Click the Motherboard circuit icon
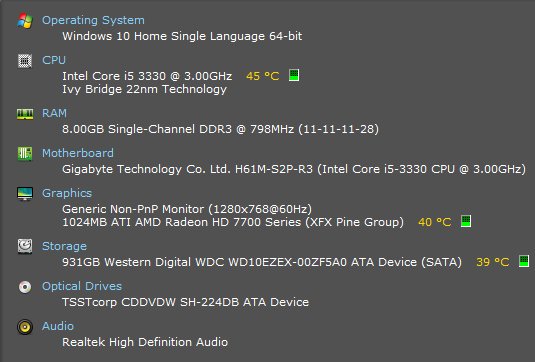535x362 pixels. [25, 154]
